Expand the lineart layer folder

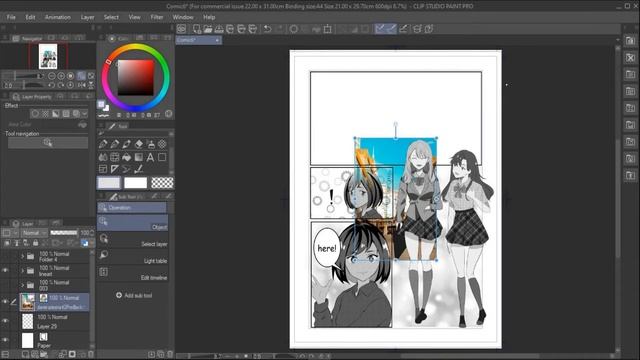click(x=23, y=271)
